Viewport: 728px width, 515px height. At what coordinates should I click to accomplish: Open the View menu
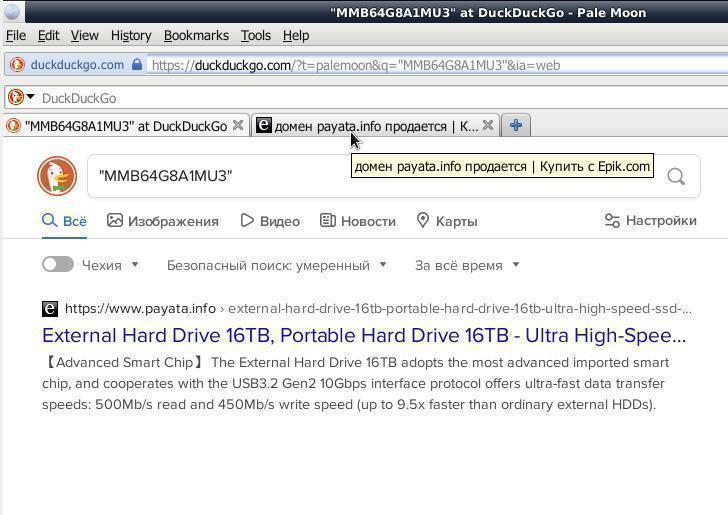pyautogui.click(x=84, y=36)
